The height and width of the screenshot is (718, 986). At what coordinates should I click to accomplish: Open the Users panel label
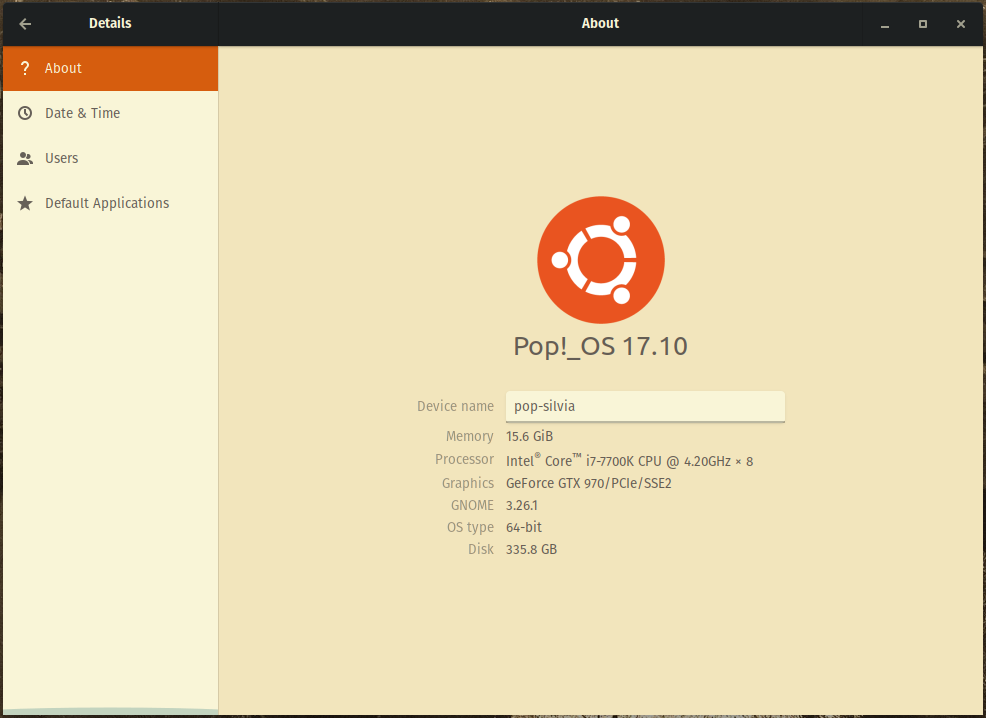tap(62, 158)
